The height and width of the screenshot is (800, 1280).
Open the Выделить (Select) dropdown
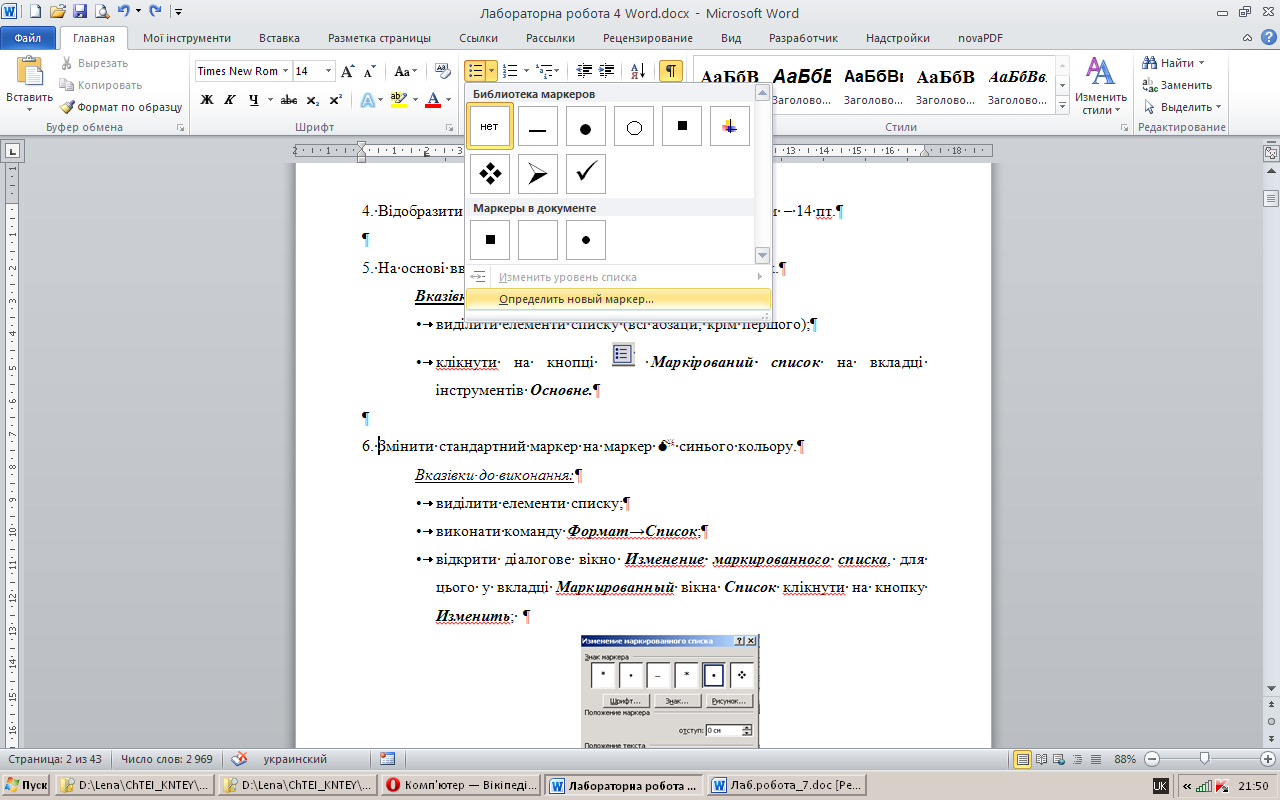click(1183, 107)
